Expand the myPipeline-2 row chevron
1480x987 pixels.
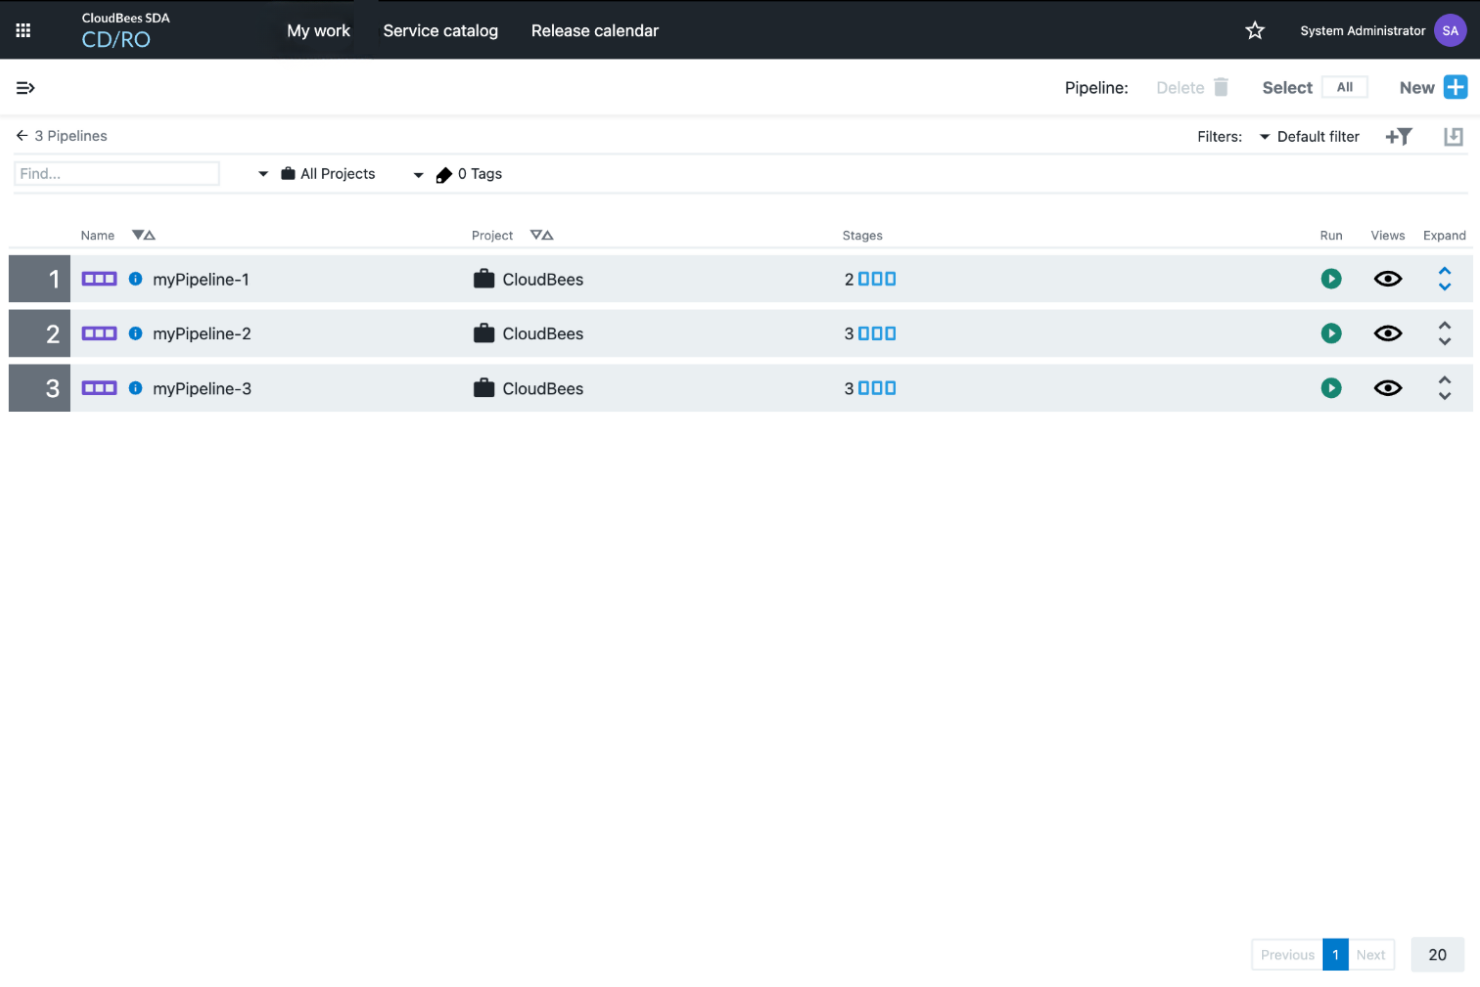(1445, 333)
